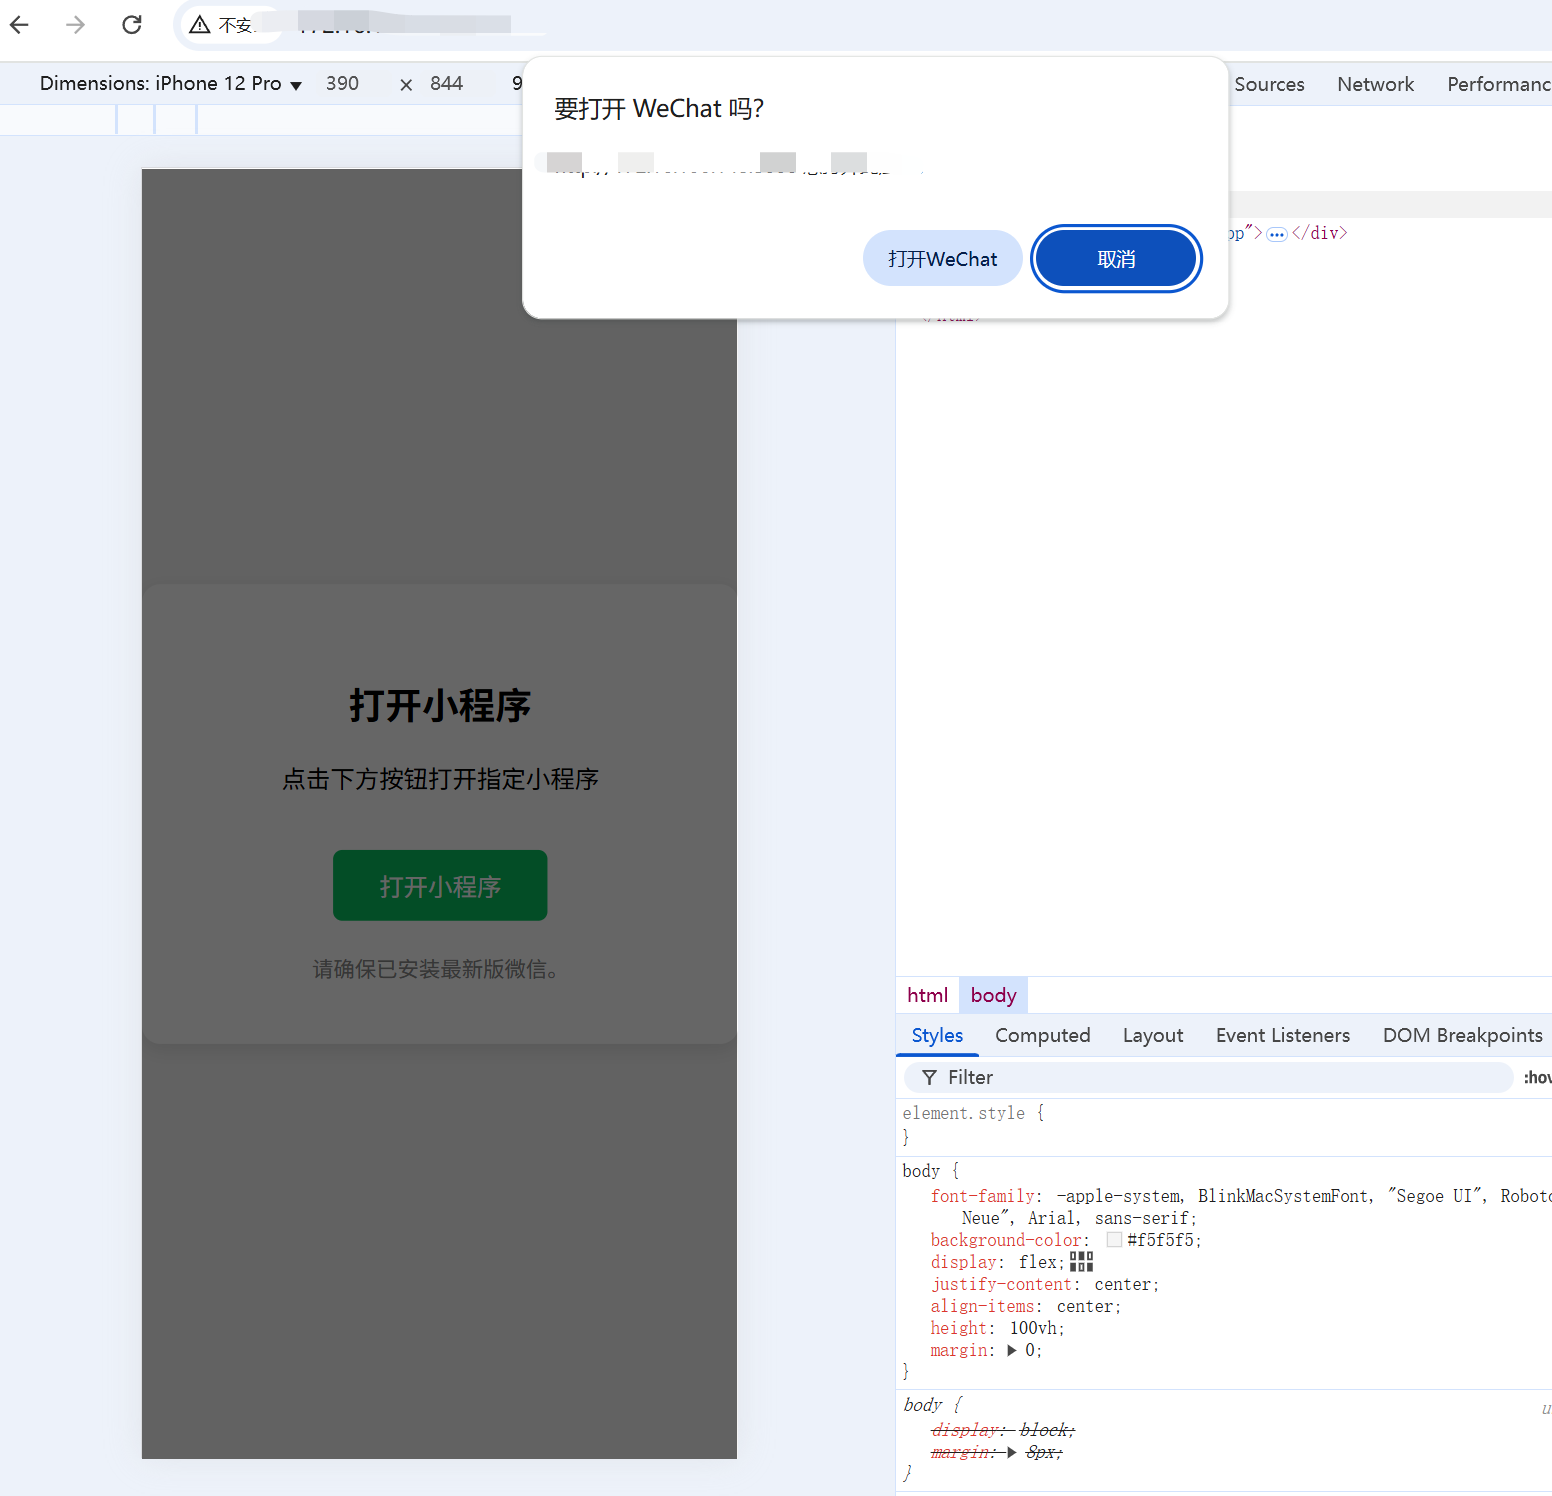
Task: Click the height: 100vh declaration
Action: (x=997, y=1328)
